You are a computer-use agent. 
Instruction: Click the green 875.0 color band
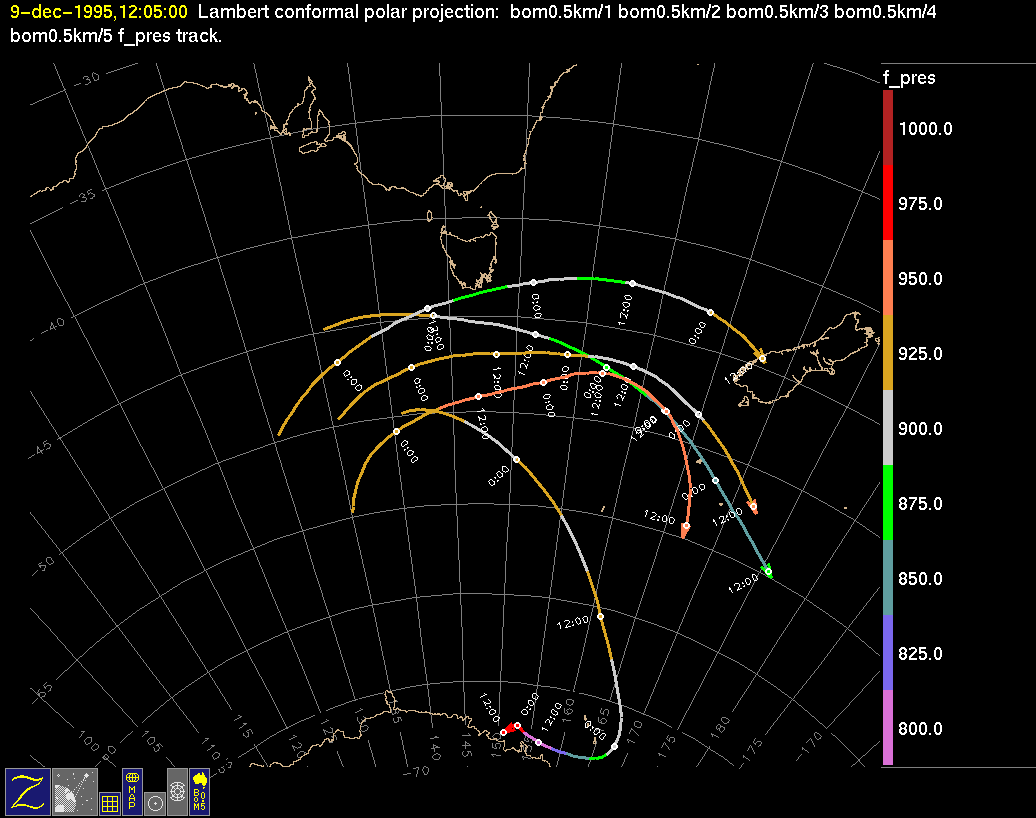[888, 503]
